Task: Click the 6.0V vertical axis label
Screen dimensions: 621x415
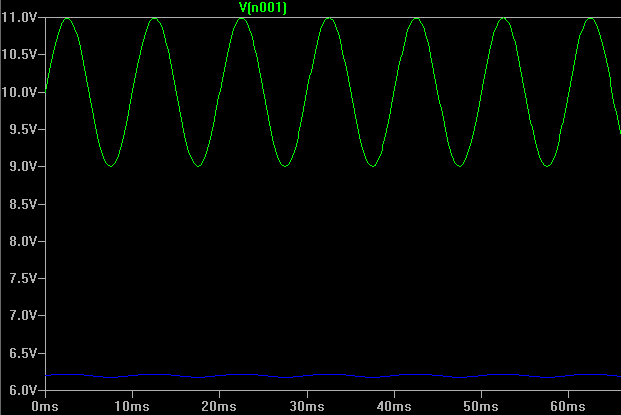Action: tap(22, 389)
